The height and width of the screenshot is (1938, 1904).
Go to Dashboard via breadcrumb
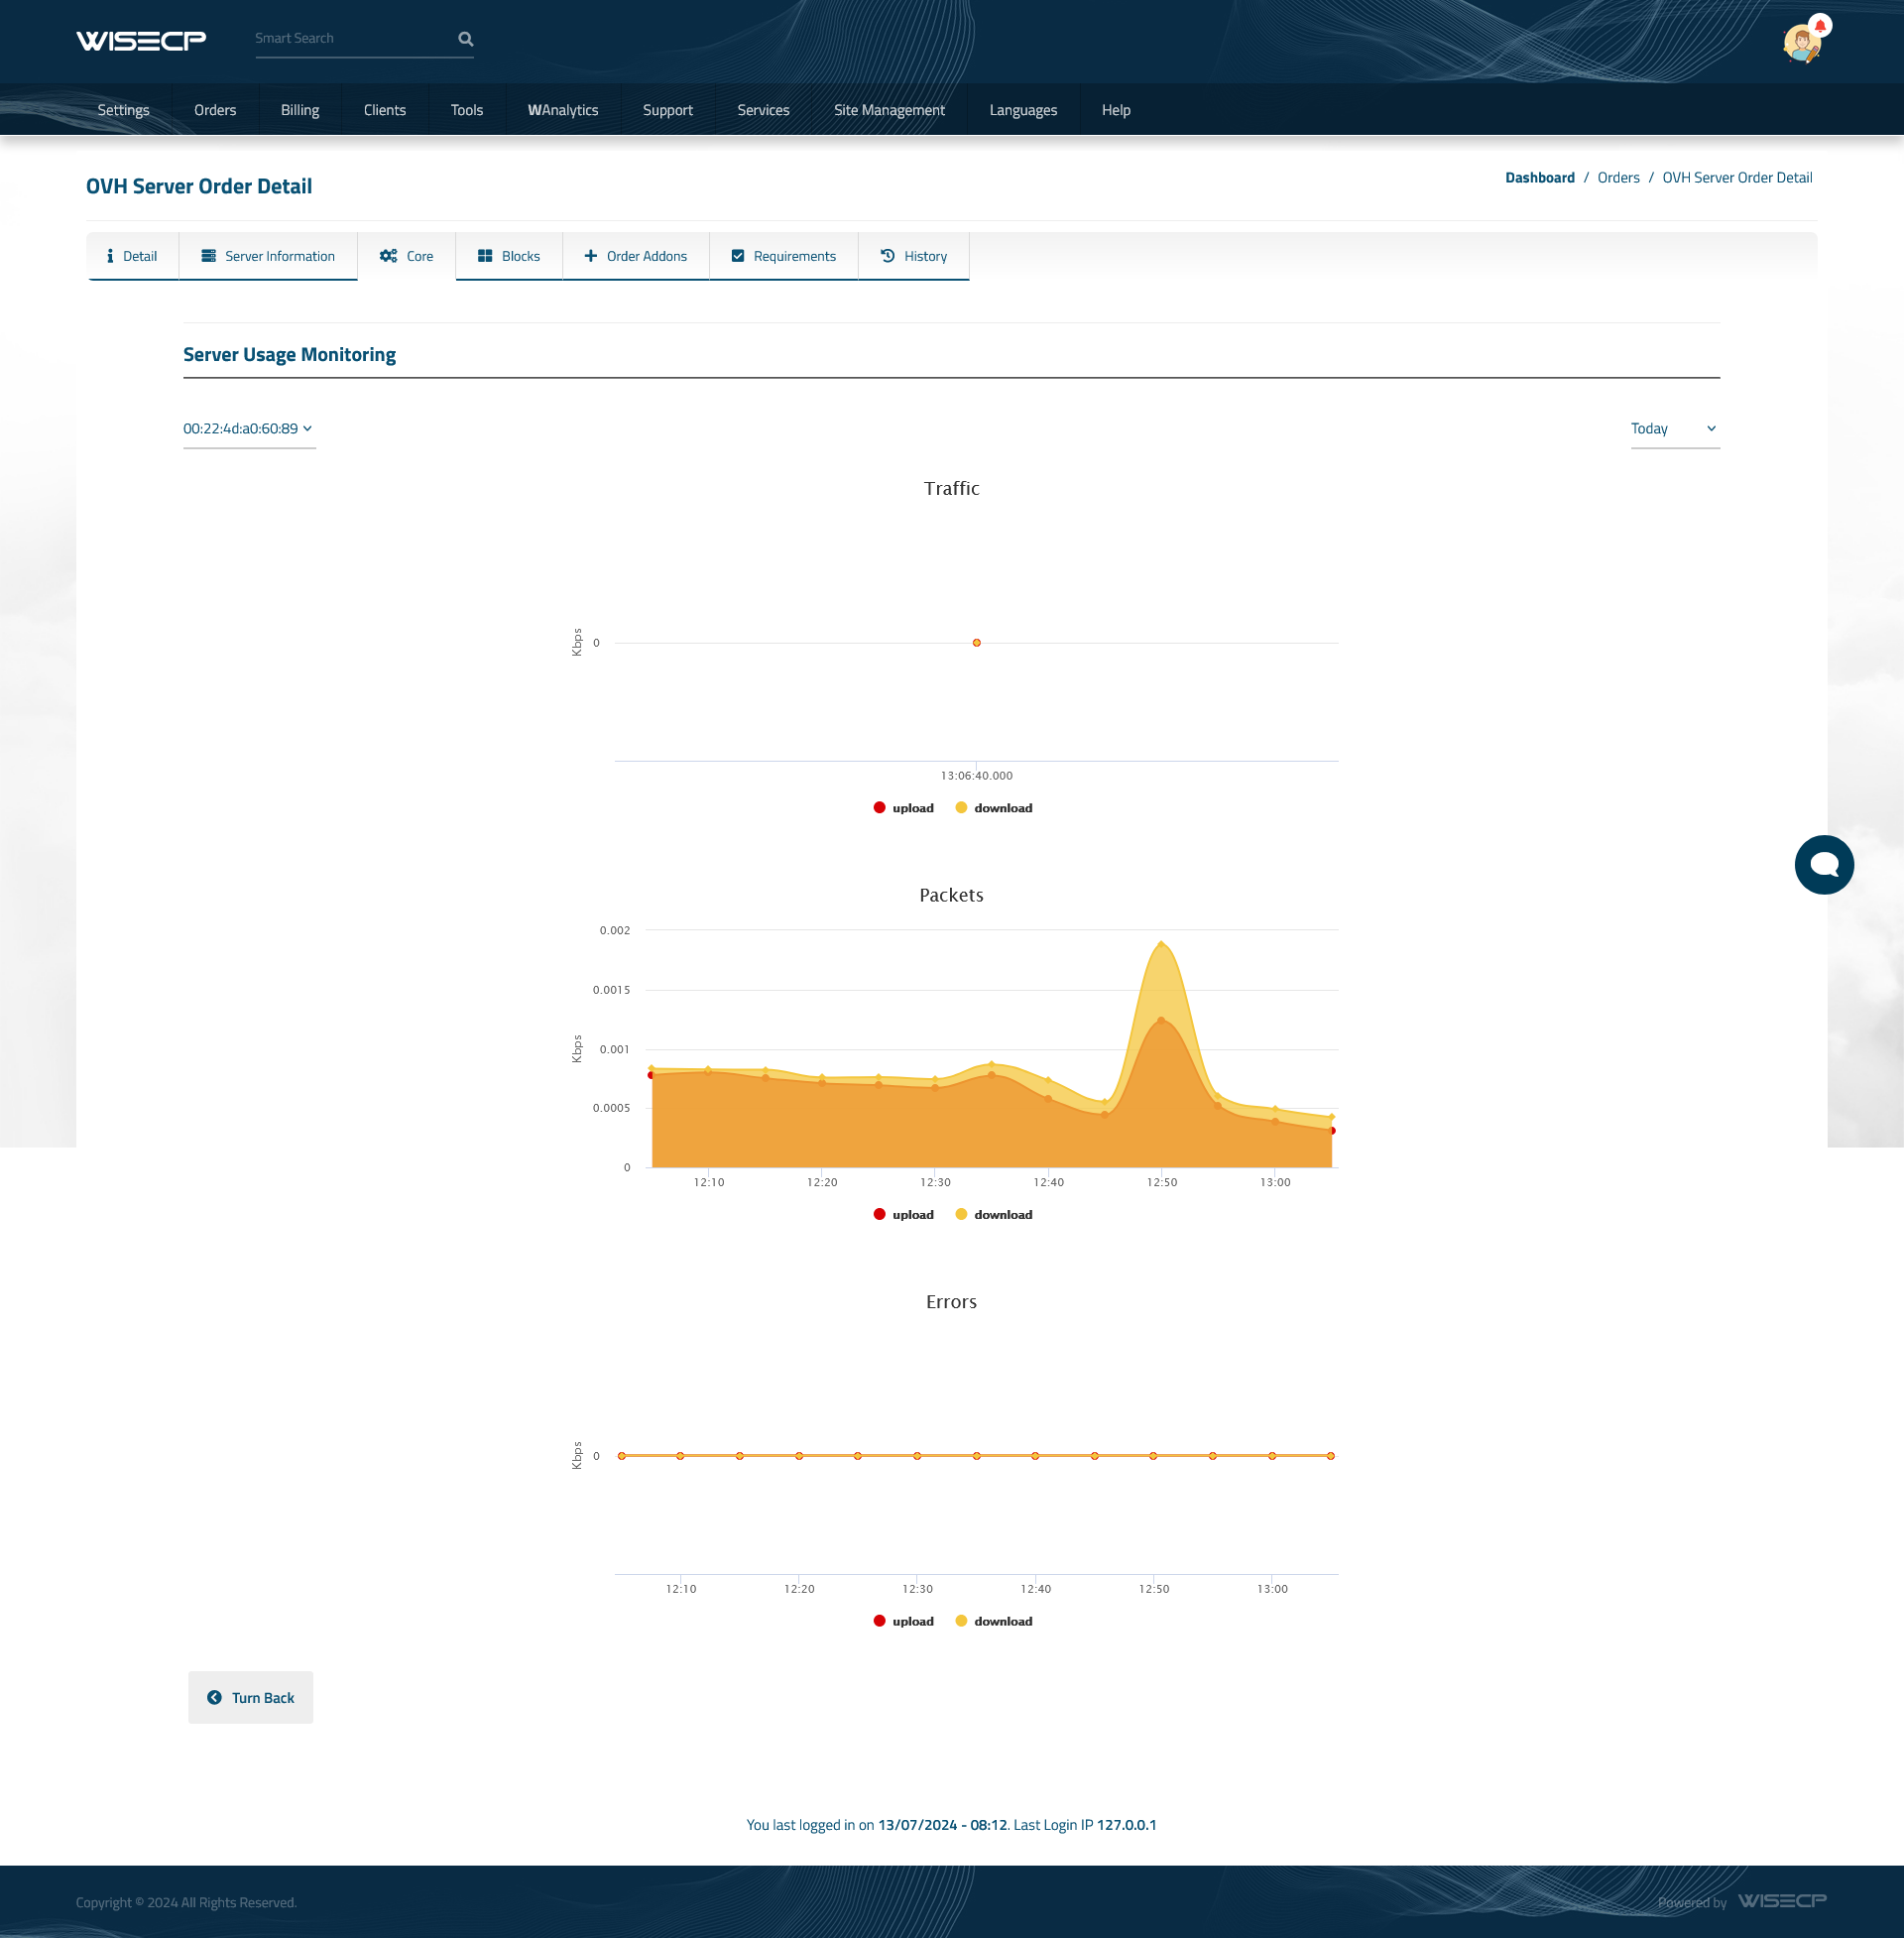[x=1539, y=177]
